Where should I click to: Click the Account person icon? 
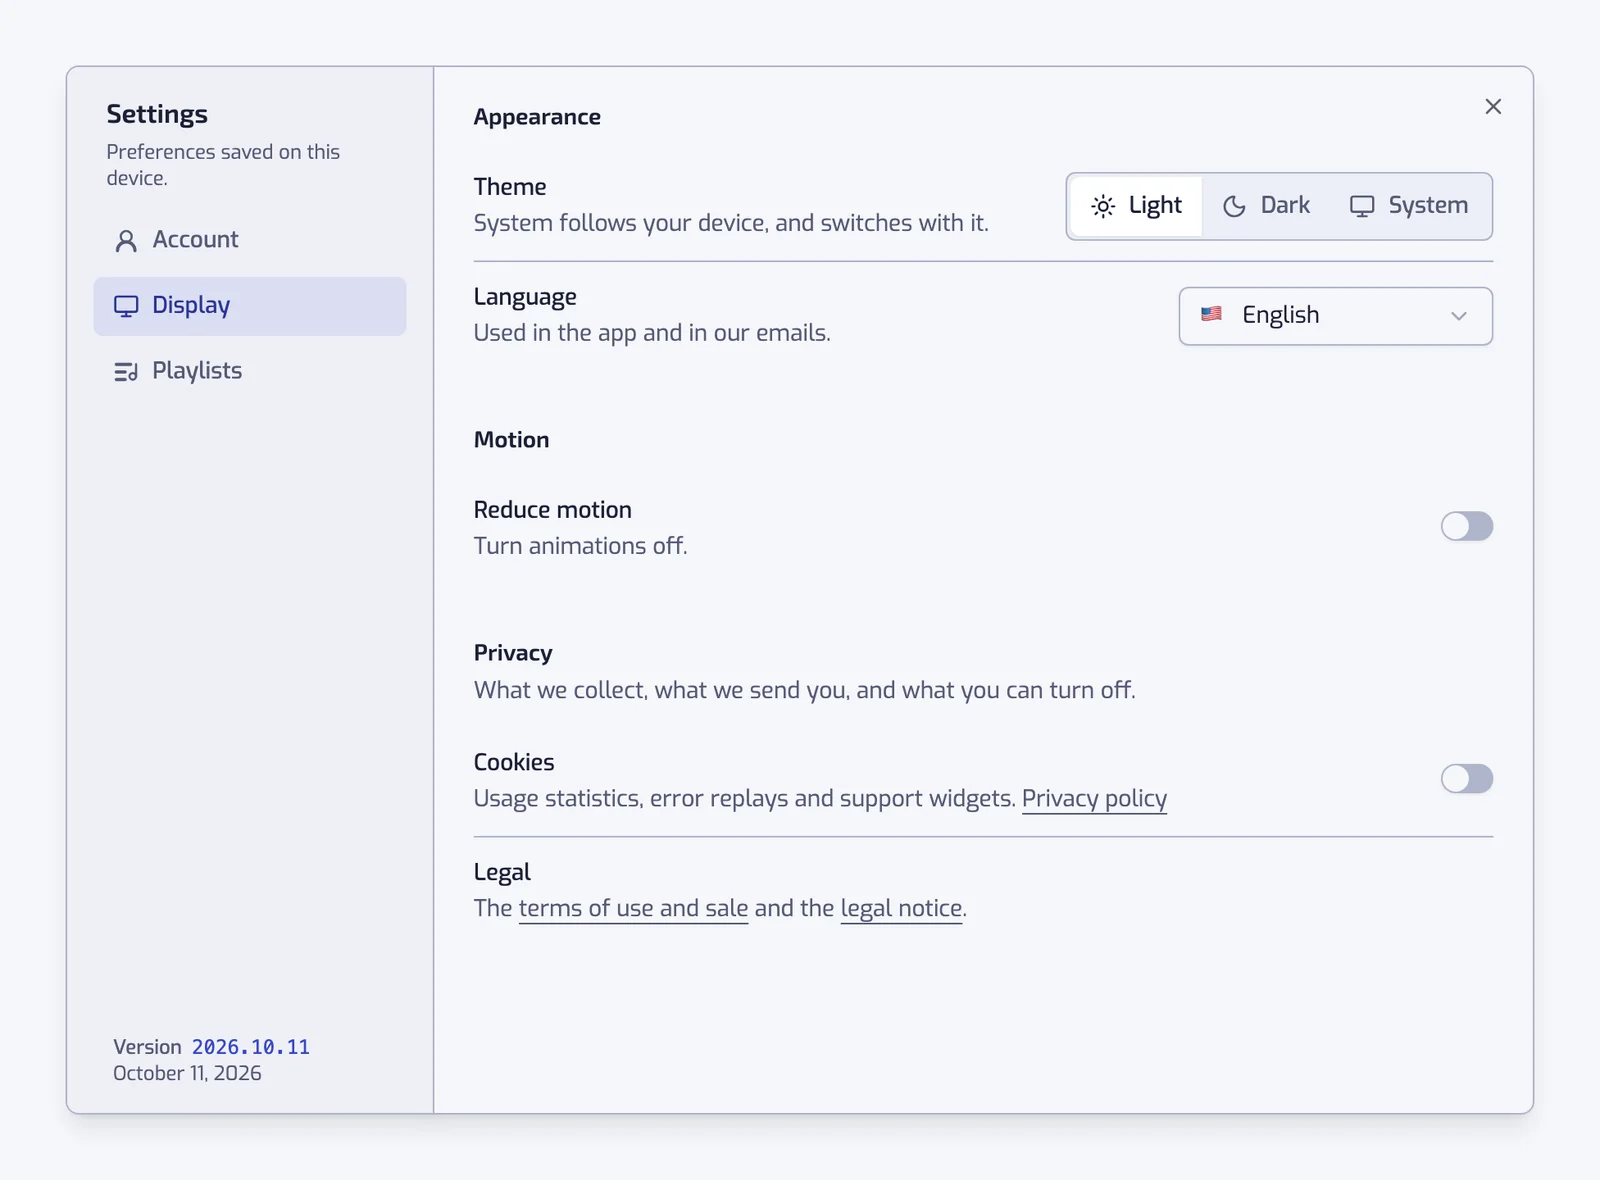point(126,241)
